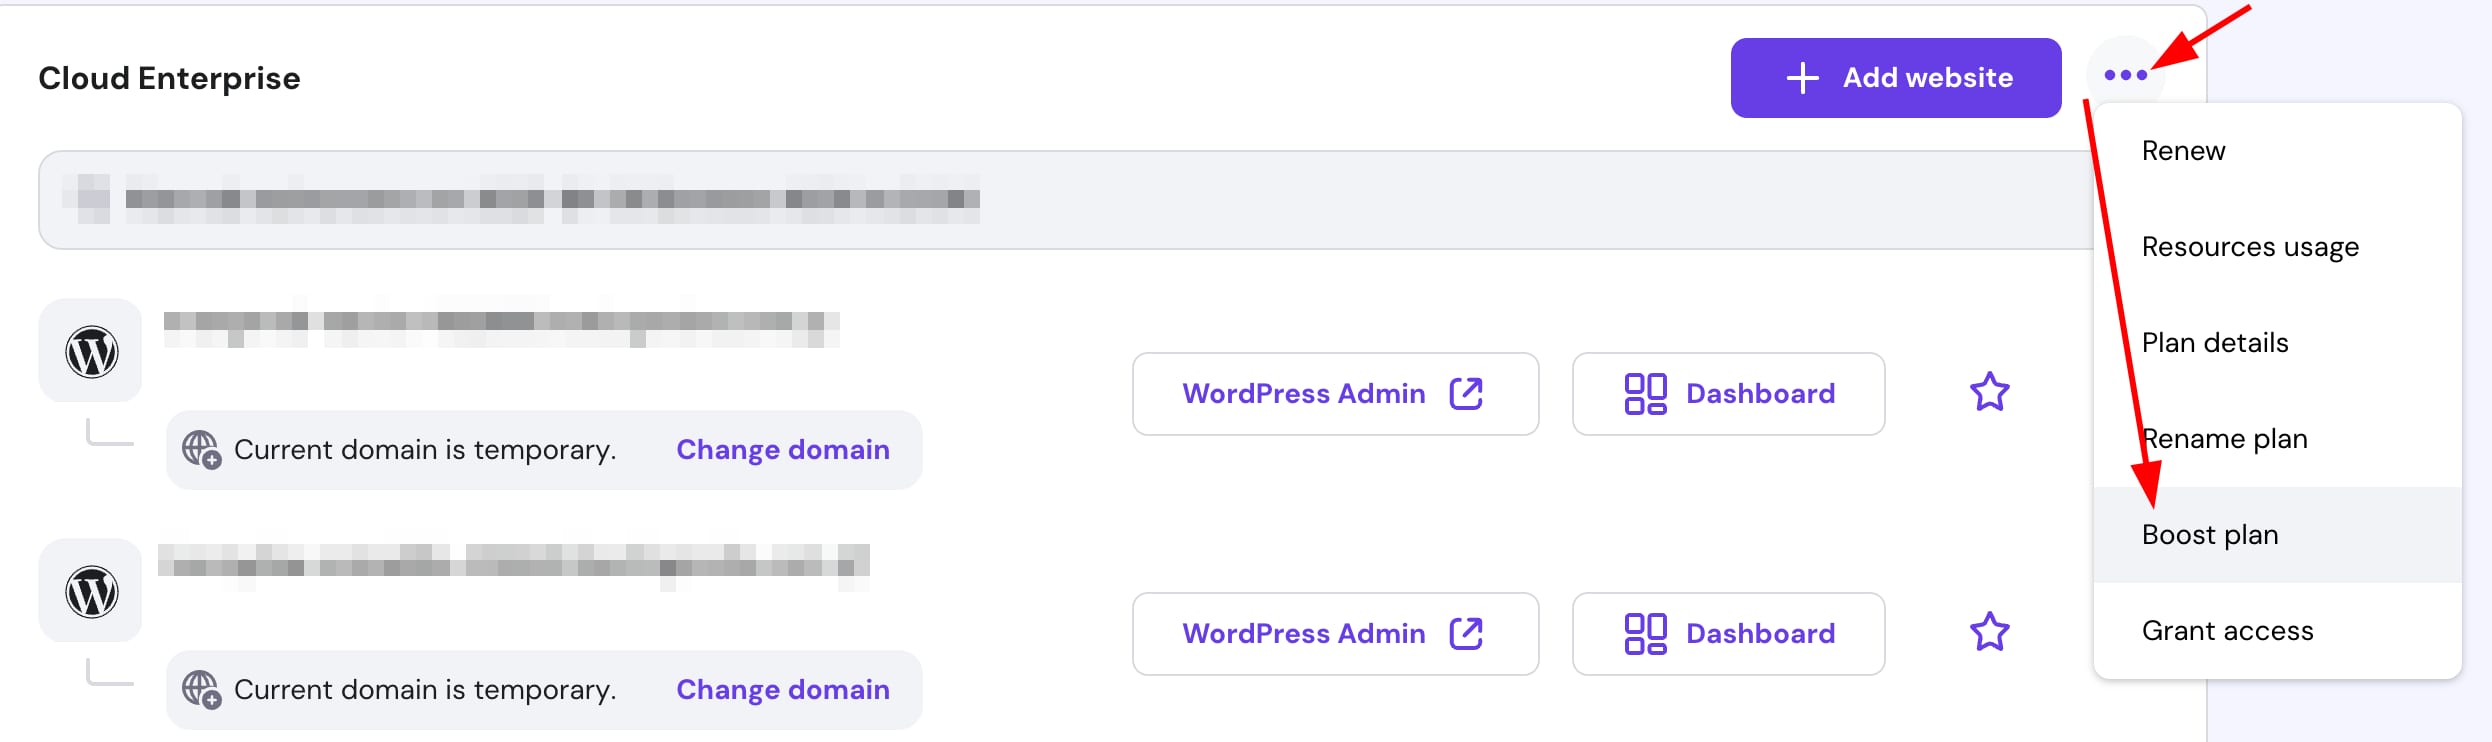Screen dimensions: 2492x742
Task: Change domain for the first website
Action: pos(782,450)
